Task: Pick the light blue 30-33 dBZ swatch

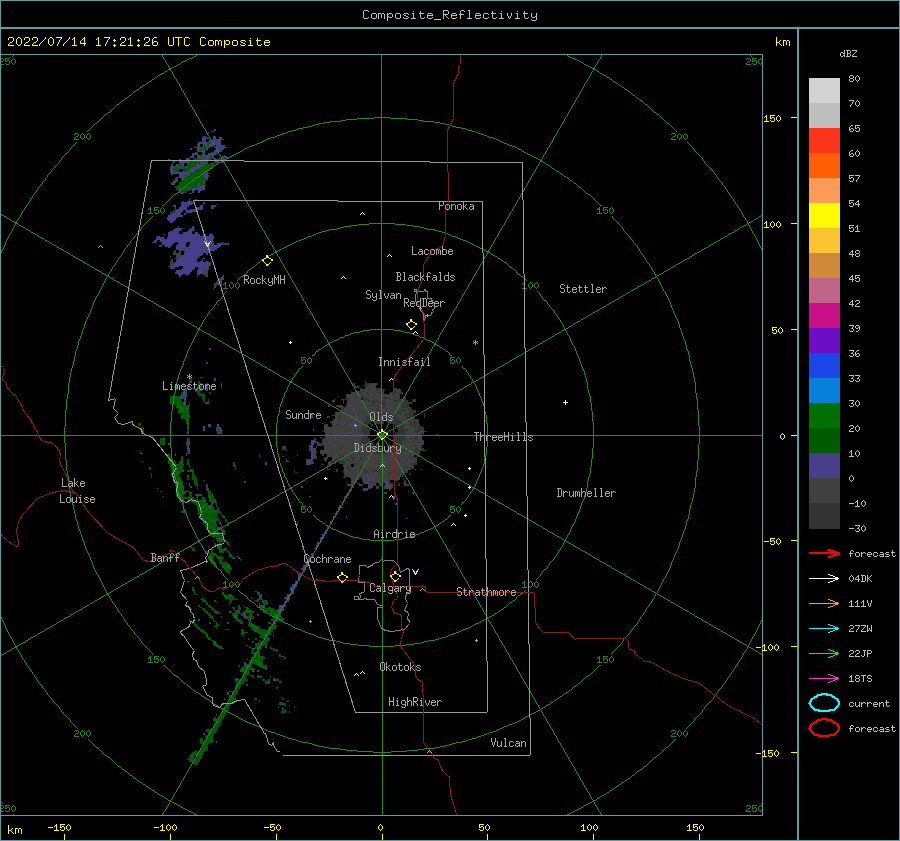Action: coord(824,391)
